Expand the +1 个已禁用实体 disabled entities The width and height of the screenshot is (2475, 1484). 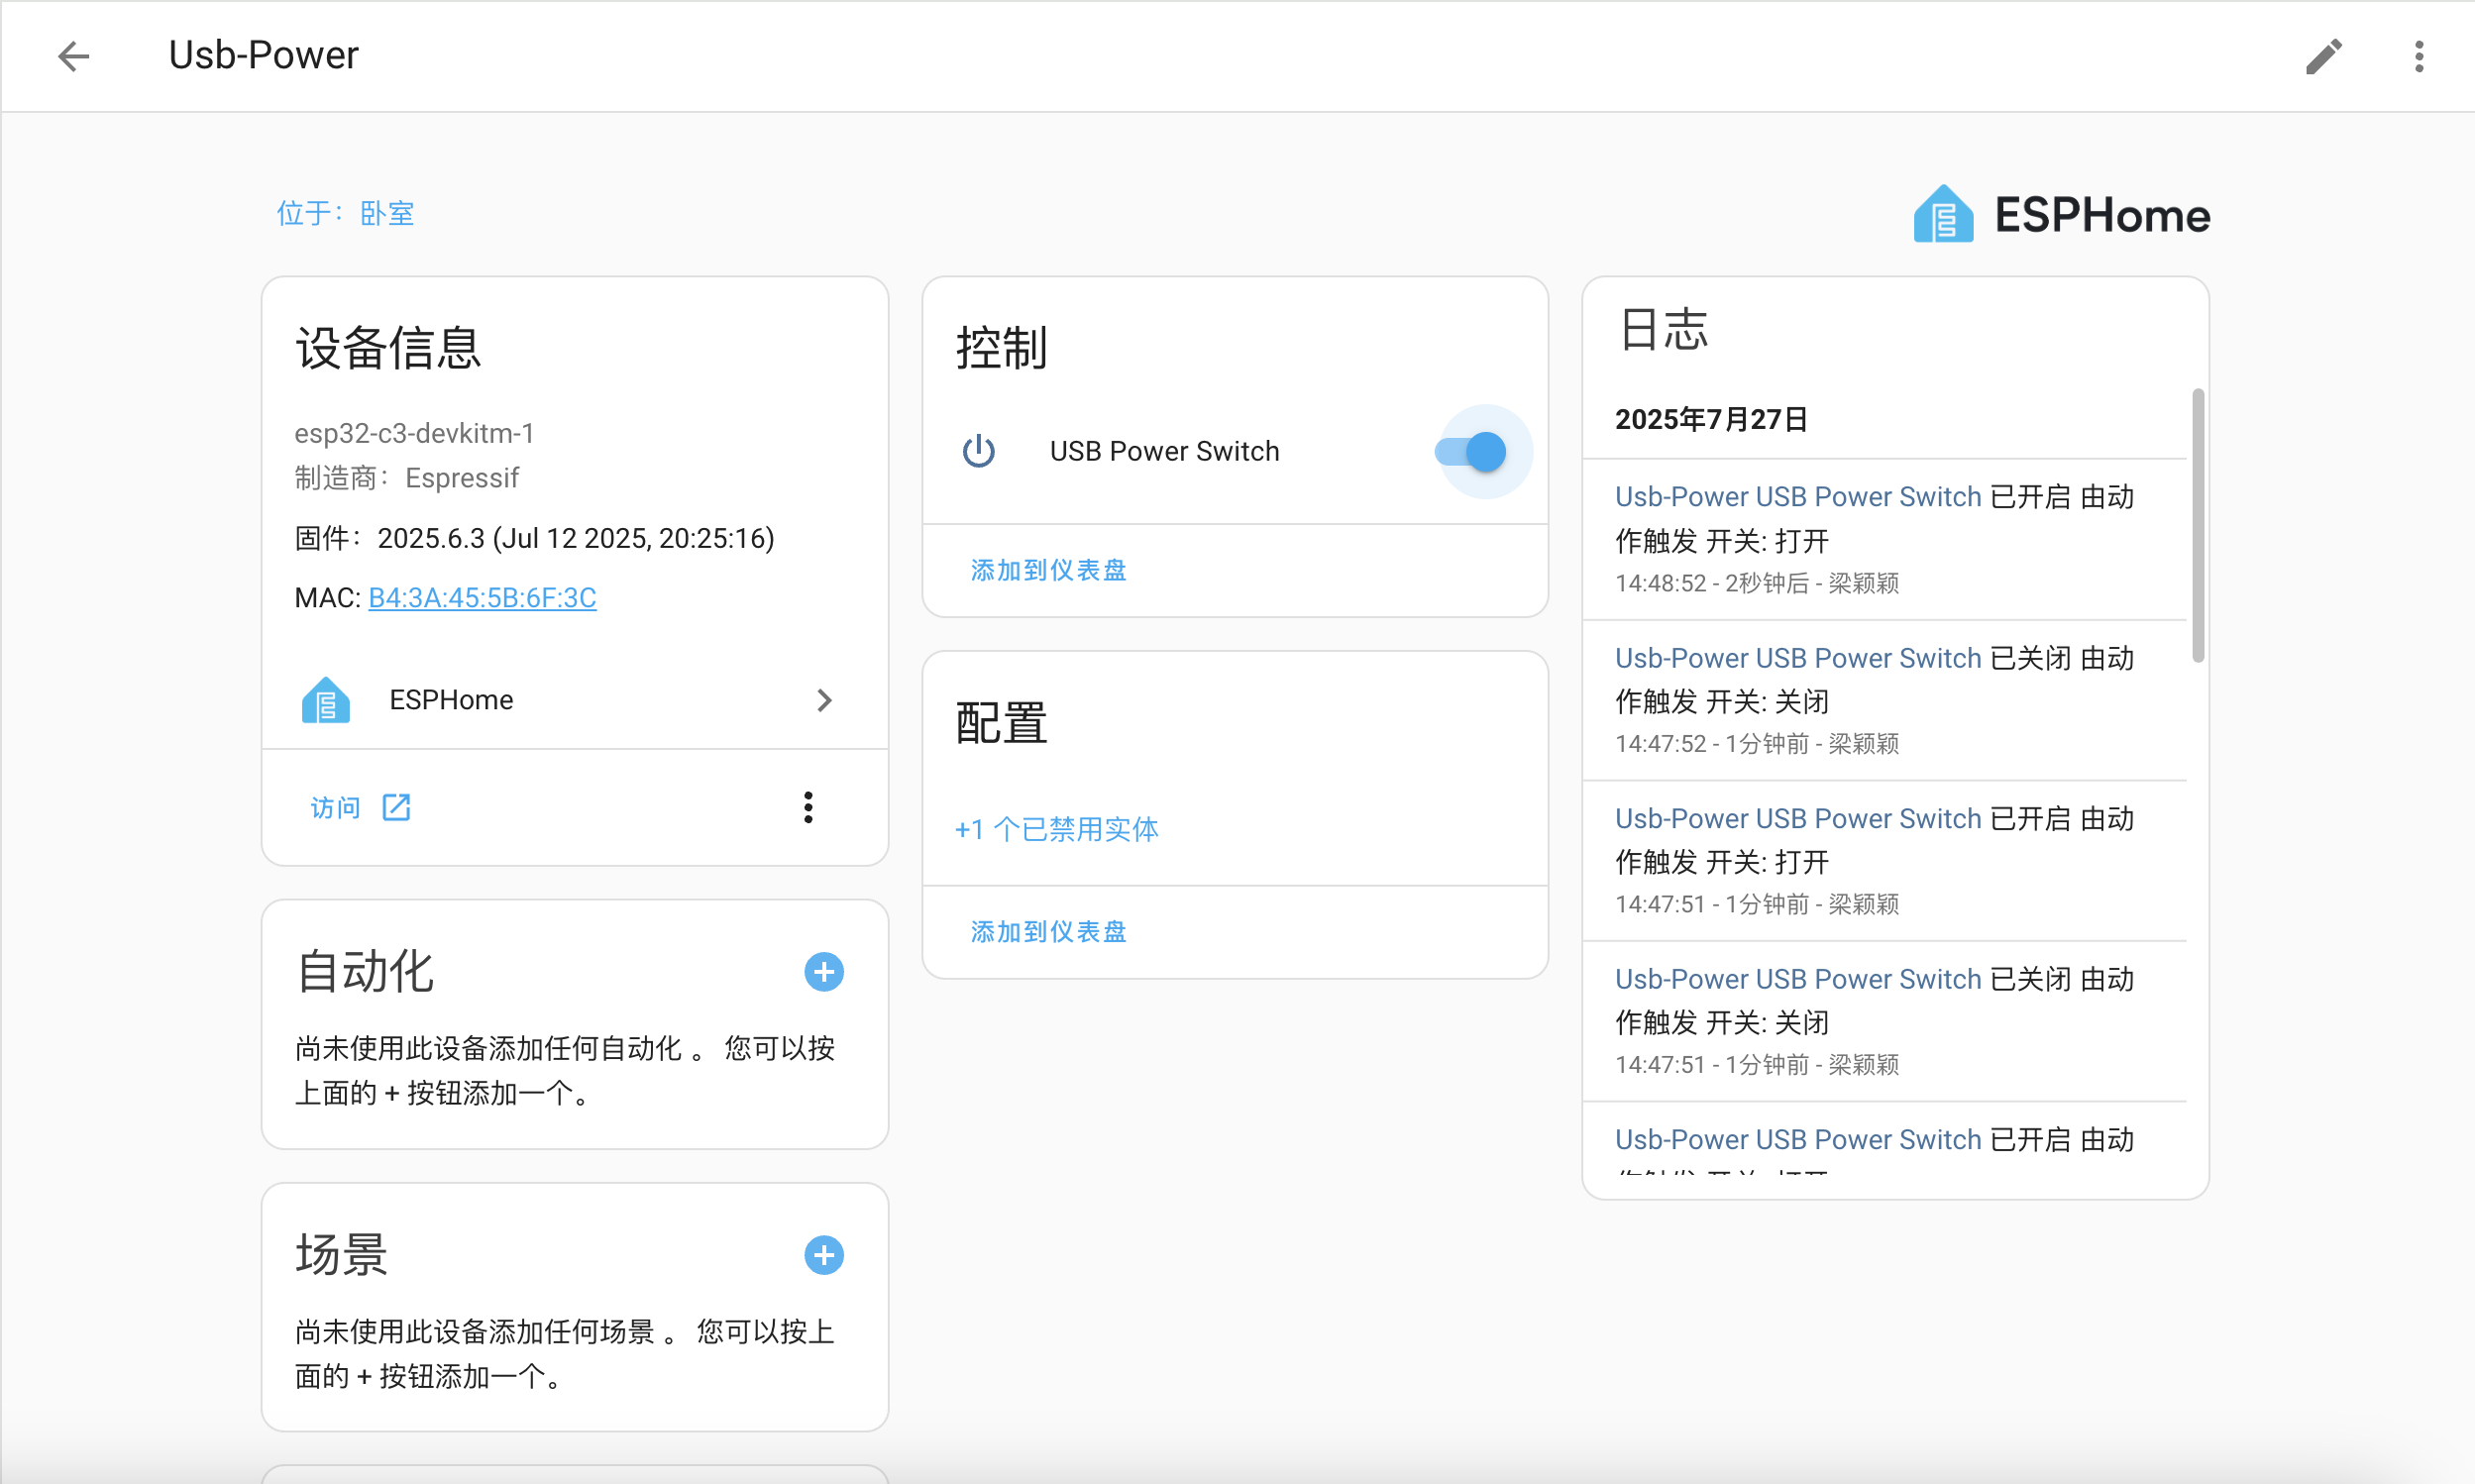pos(1056,829)
